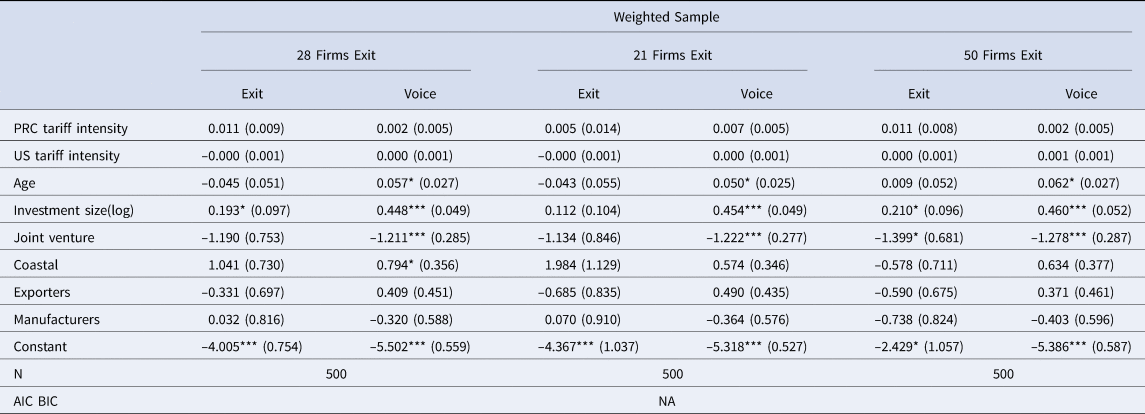Click the Coastal row label
Viewport: 1145px width, 414px height.
(x=36, y=265)
